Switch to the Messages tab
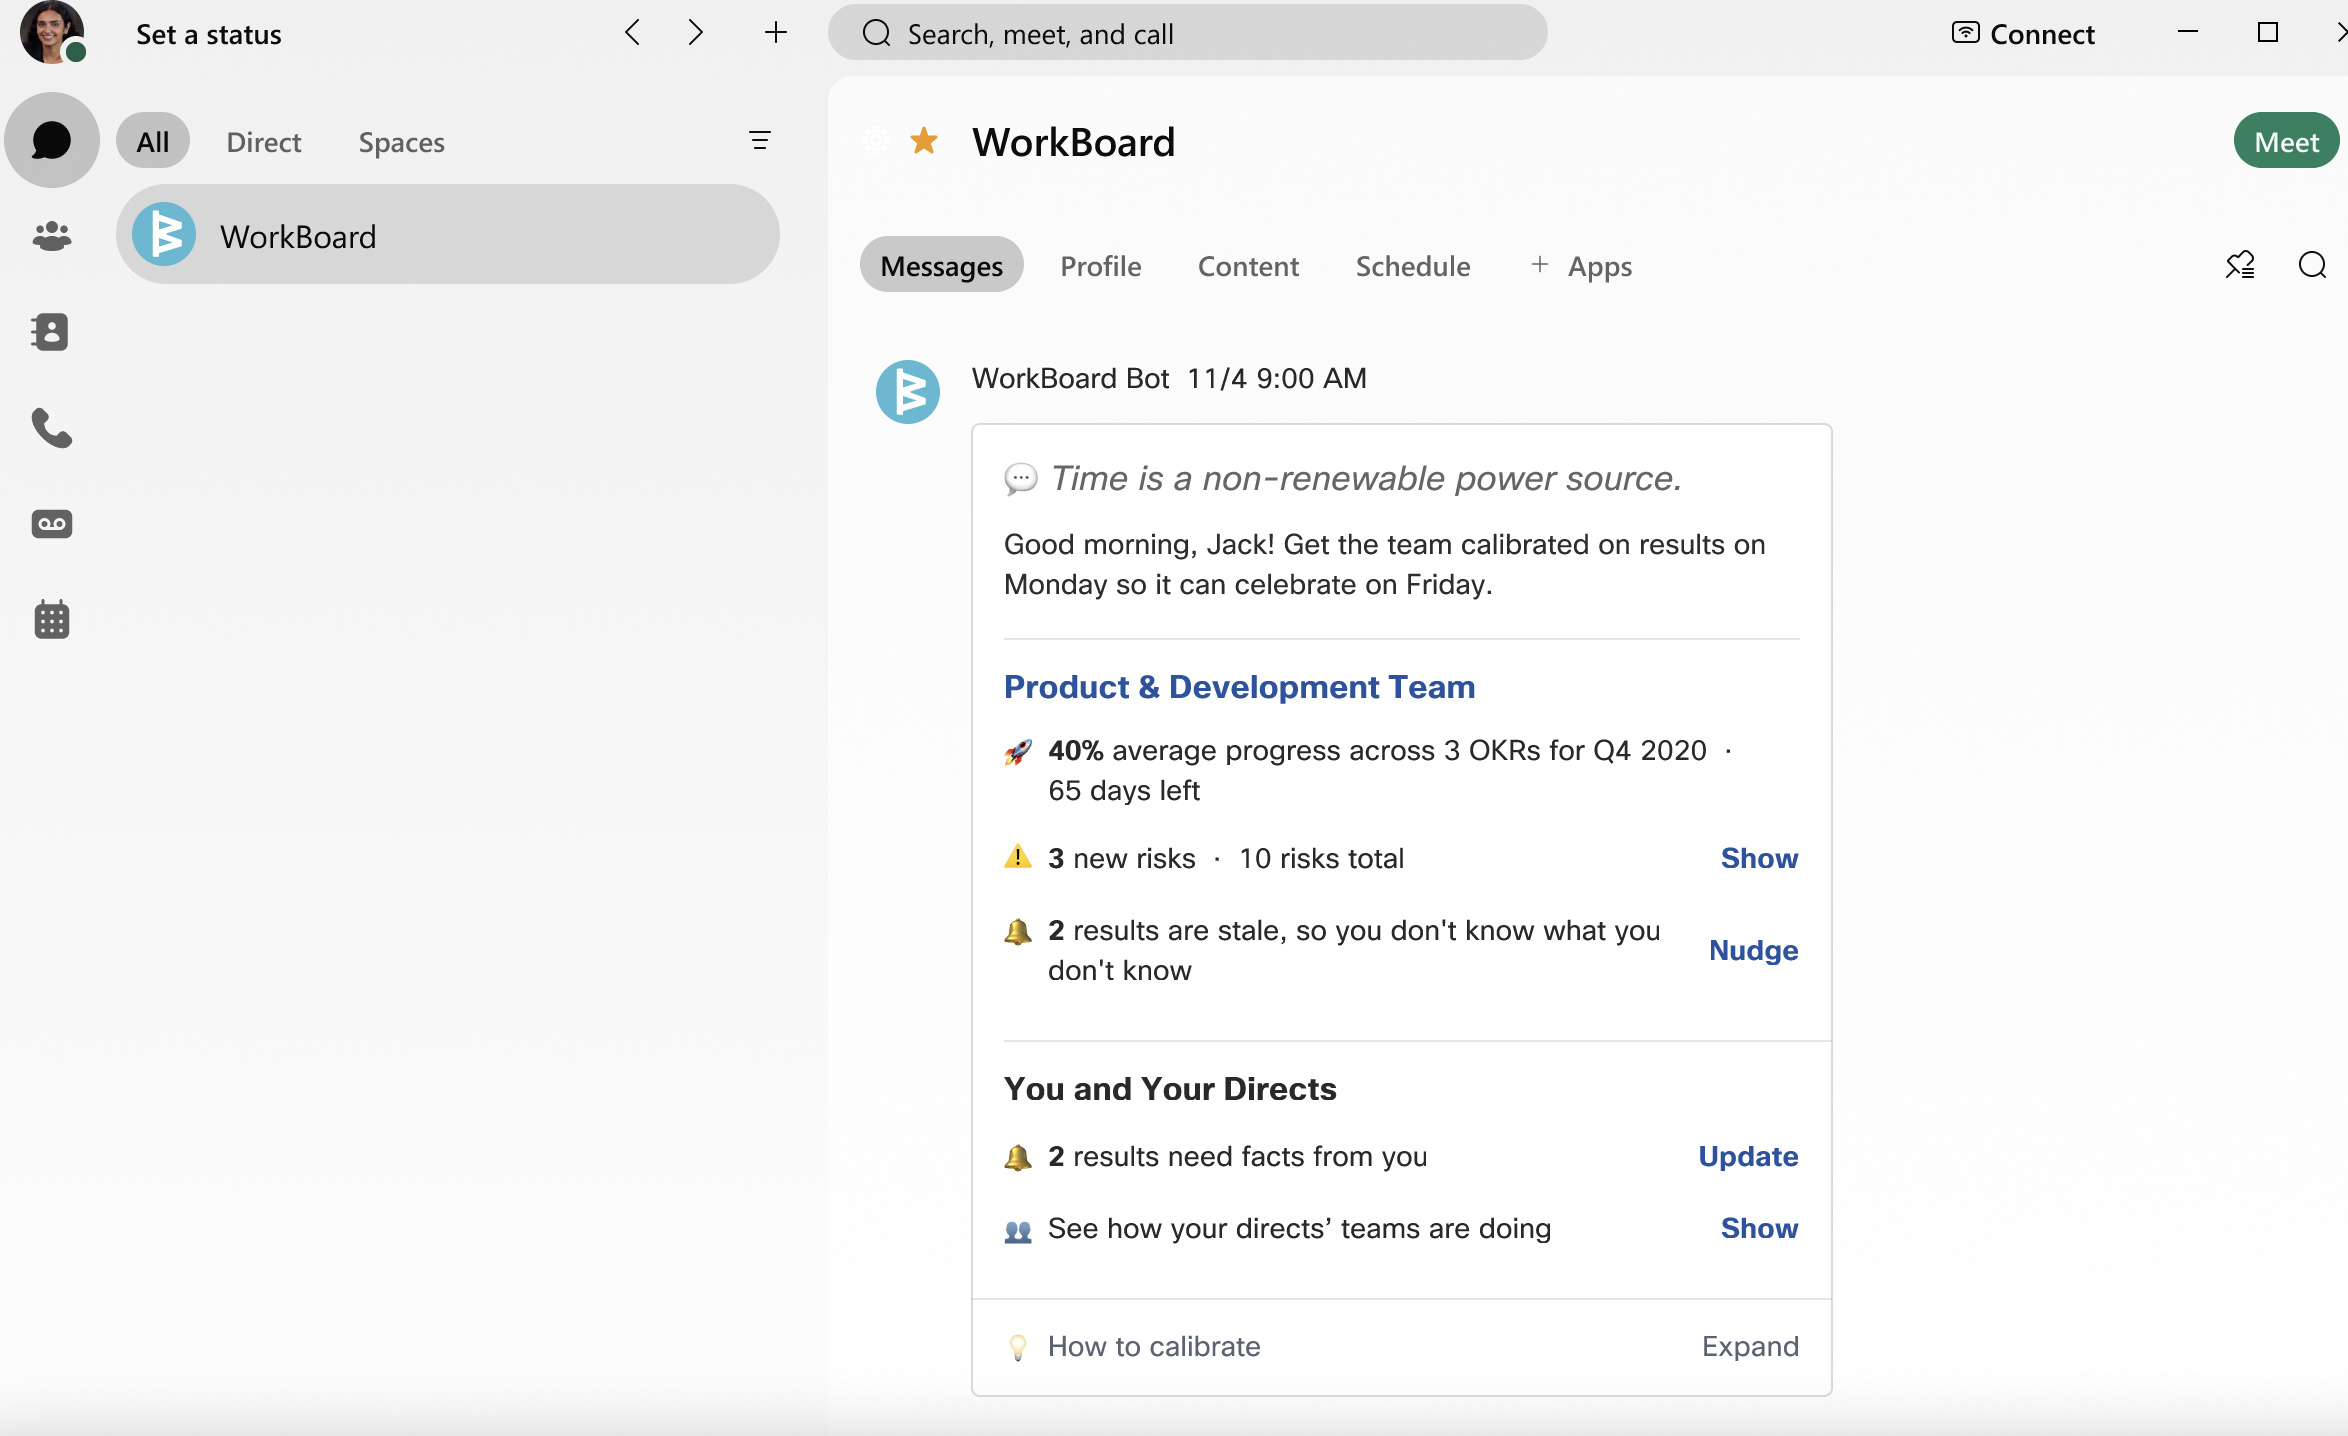Image resolution: width=2348 pixels, height=1436 pixels. click(942, 265)
